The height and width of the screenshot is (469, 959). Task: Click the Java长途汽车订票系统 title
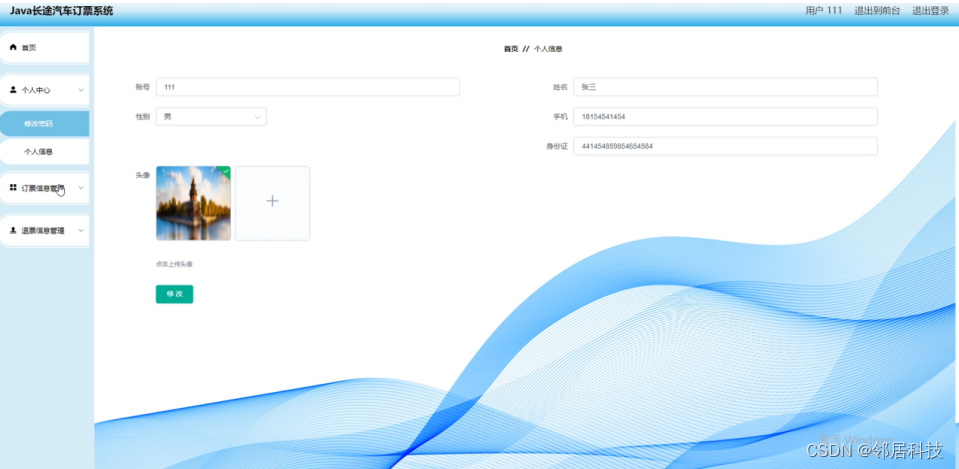[61, 10]
